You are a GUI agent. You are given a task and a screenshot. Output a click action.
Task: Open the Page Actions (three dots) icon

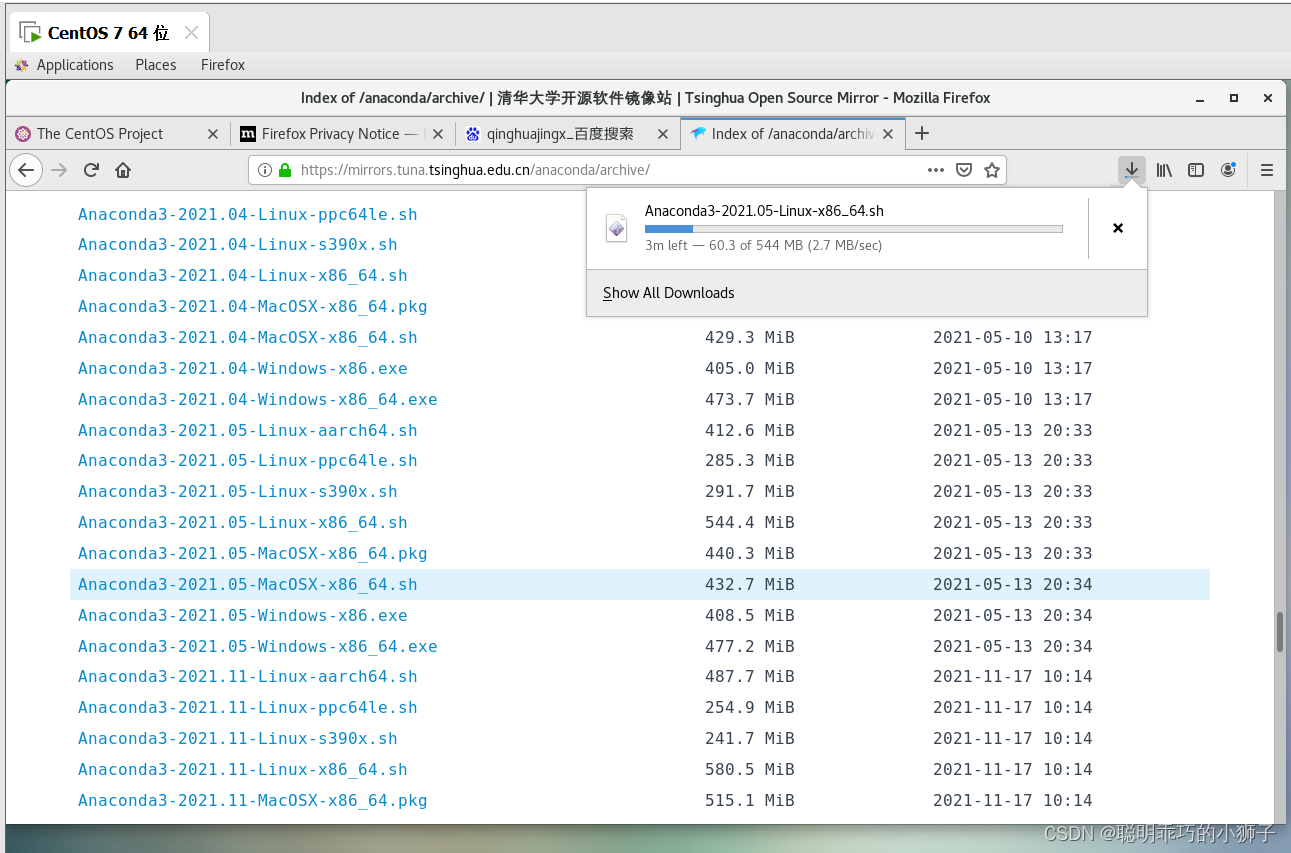coord(935,170)
